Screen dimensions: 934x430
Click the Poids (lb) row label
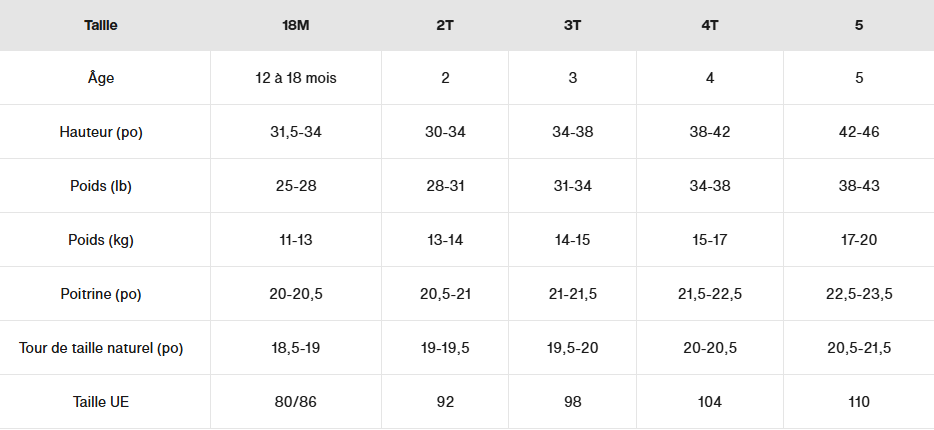tap(101, 186)
